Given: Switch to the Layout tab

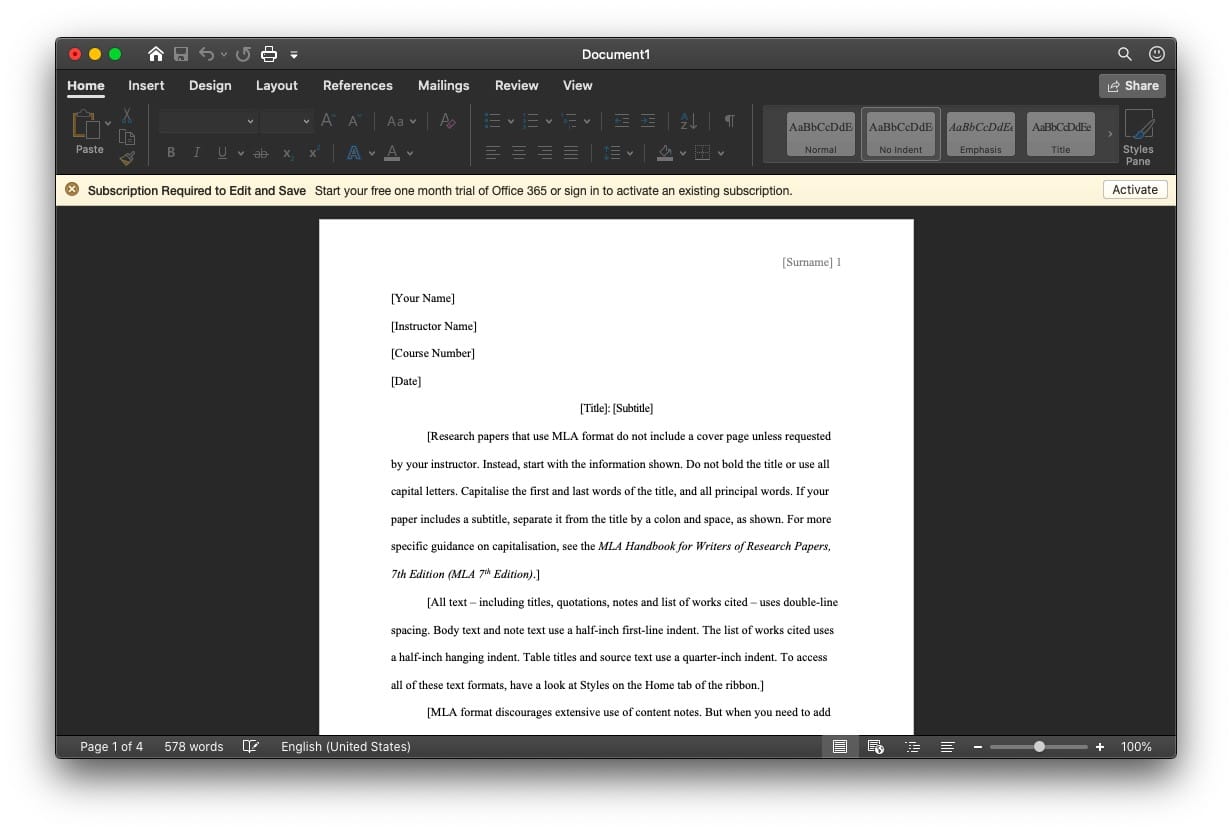Looking at the screenshot, I should 277,86.
